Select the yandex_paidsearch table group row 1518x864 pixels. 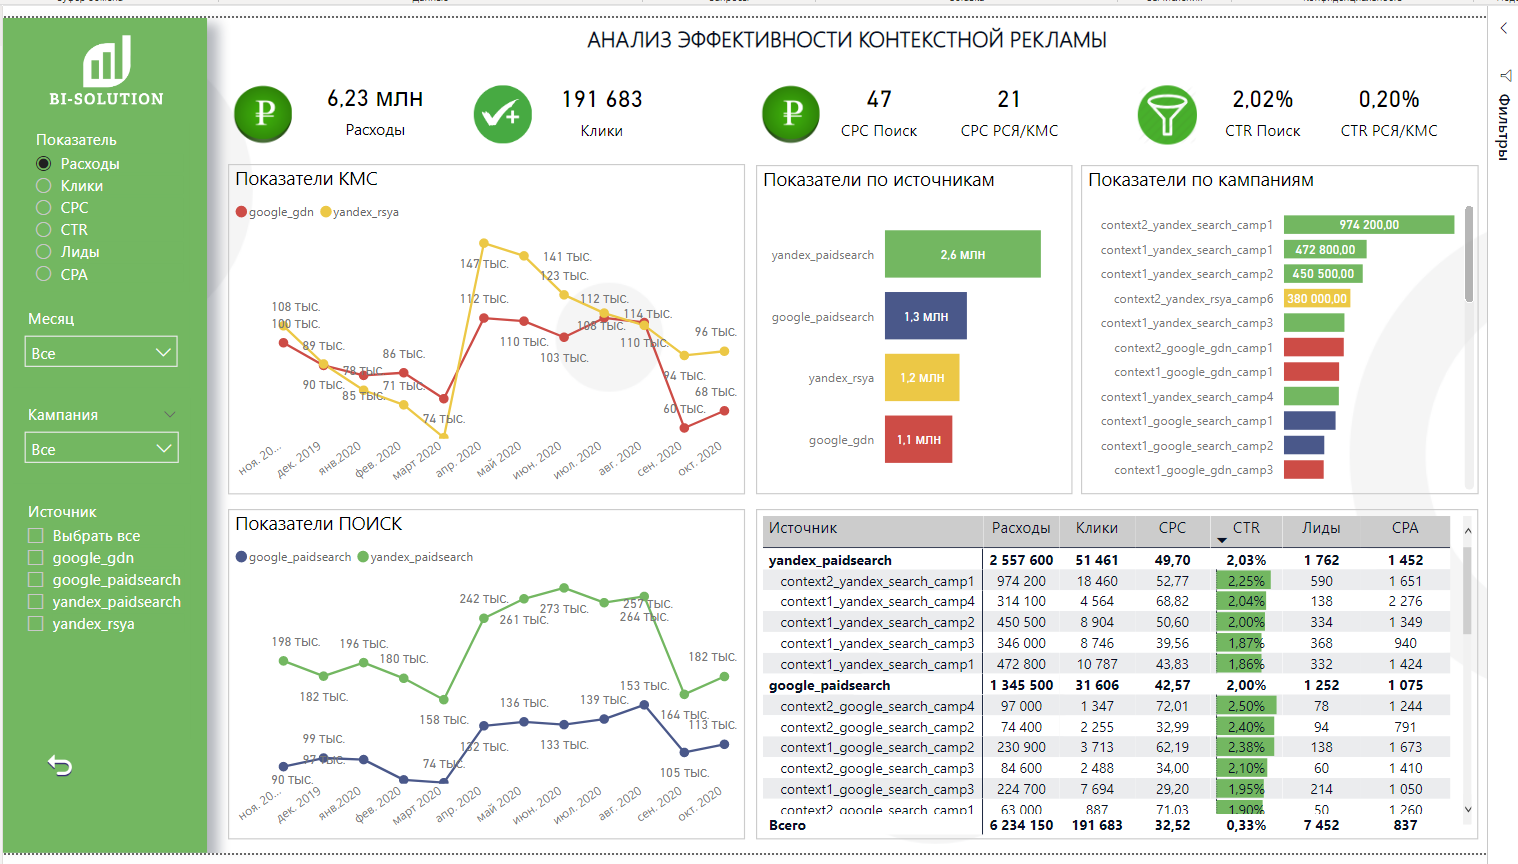point(1107,560)
